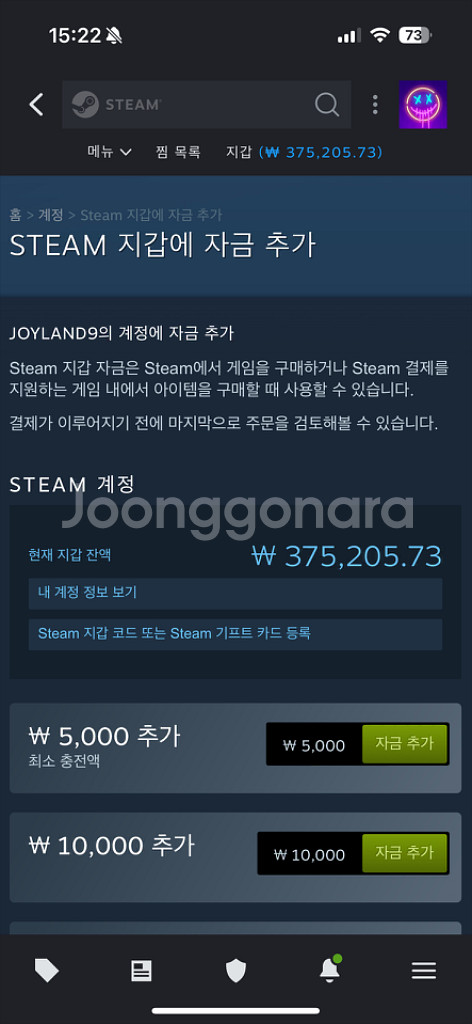
Task: Open the hamburger menu tab
Action: [x=424, y=971]
